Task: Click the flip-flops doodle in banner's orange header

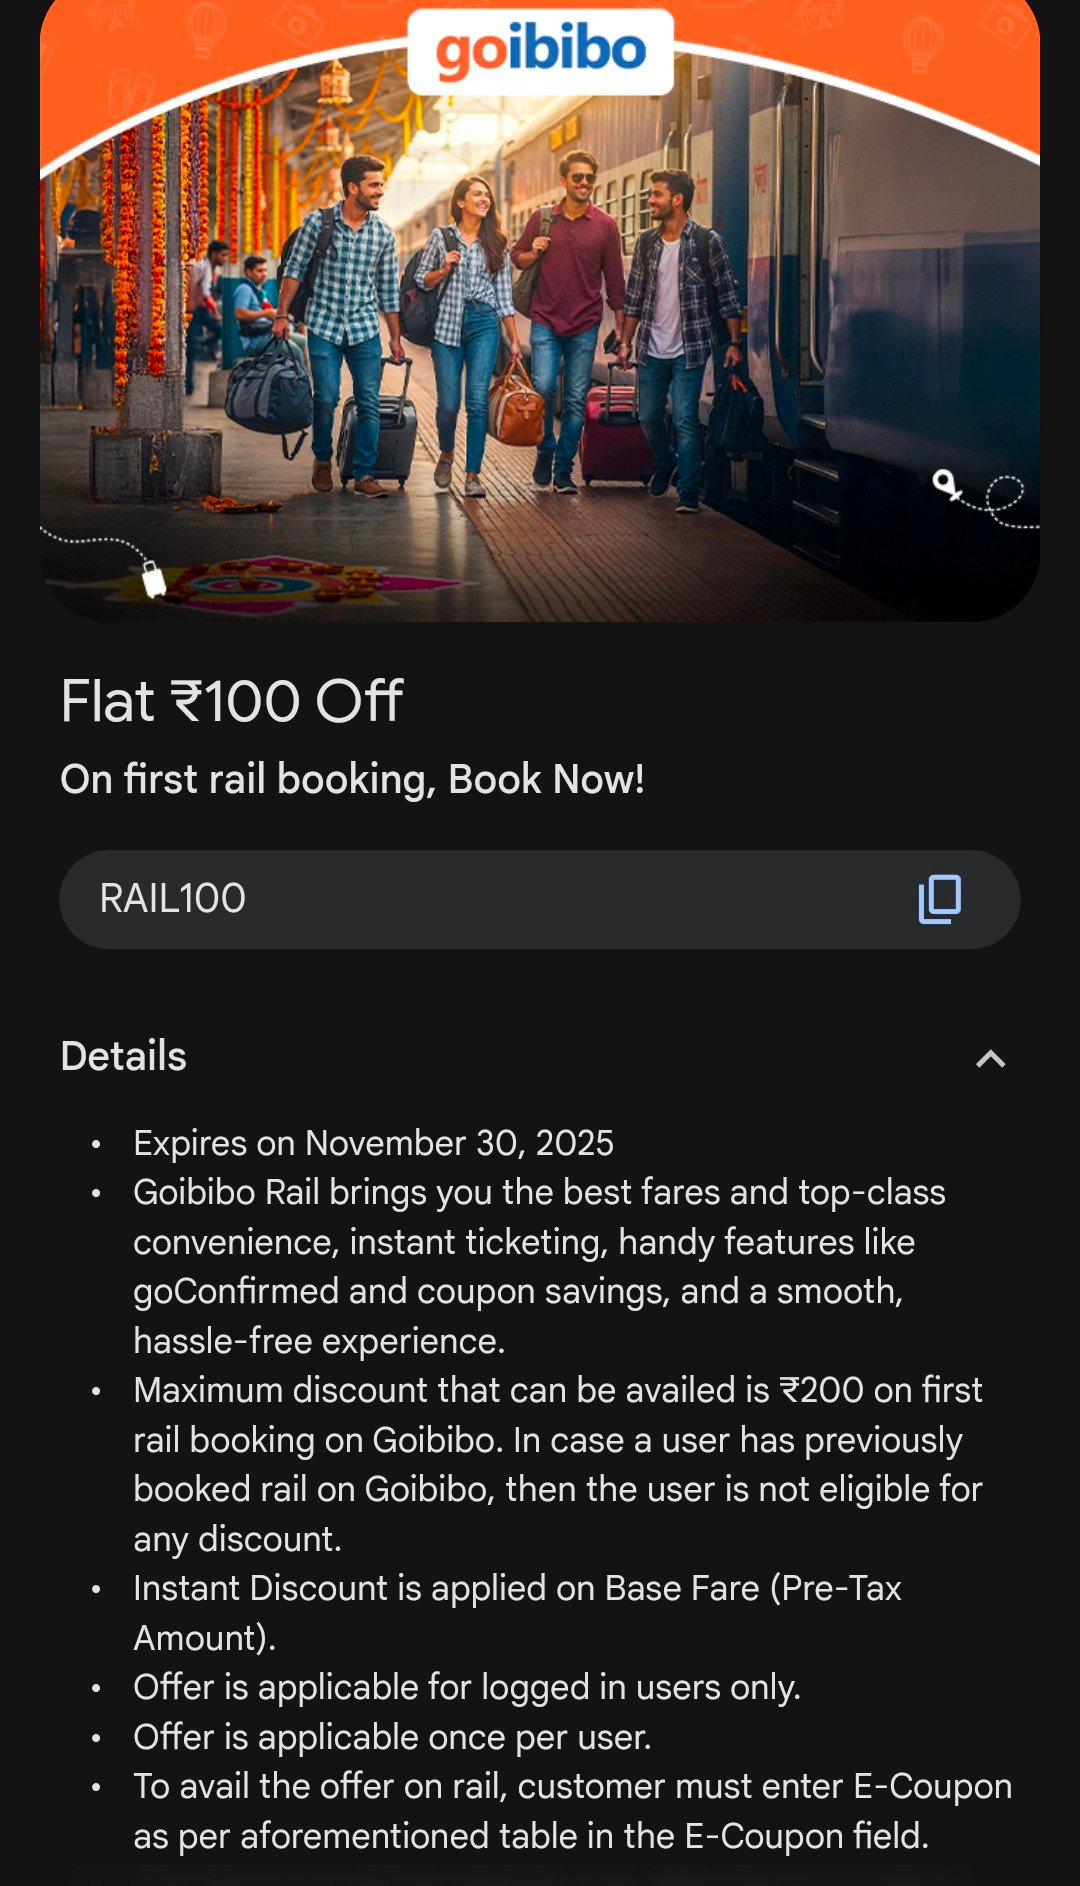Action: [x=130, y=90]
